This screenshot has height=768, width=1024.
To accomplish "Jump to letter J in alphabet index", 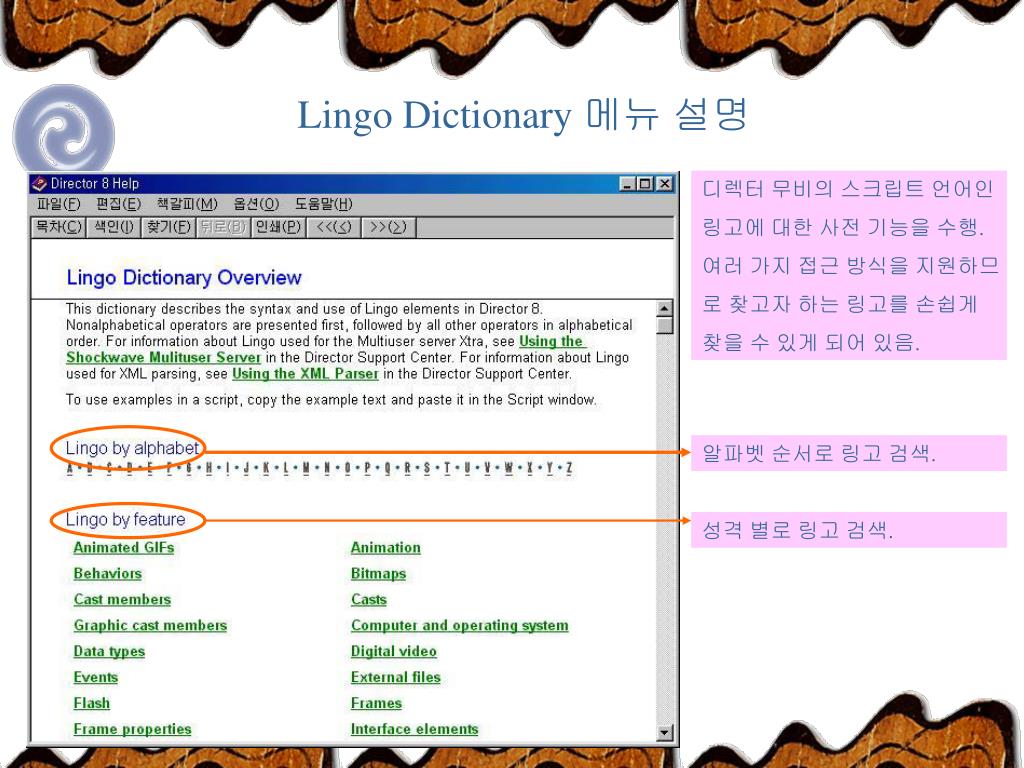I will 246,468.
